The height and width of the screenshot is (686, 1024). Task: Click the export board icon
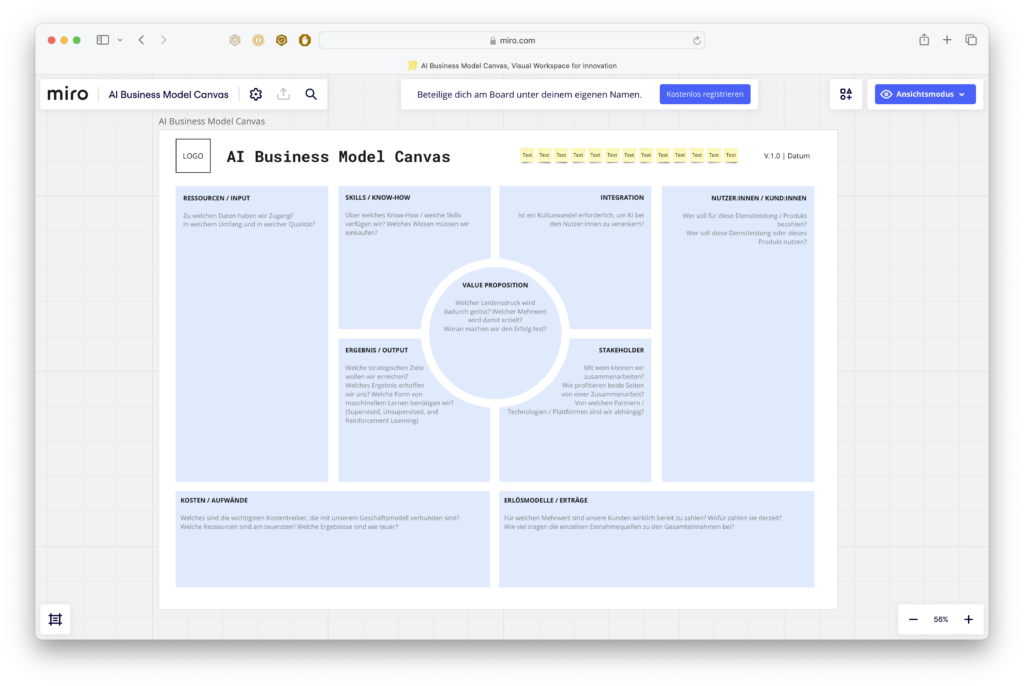283,93
